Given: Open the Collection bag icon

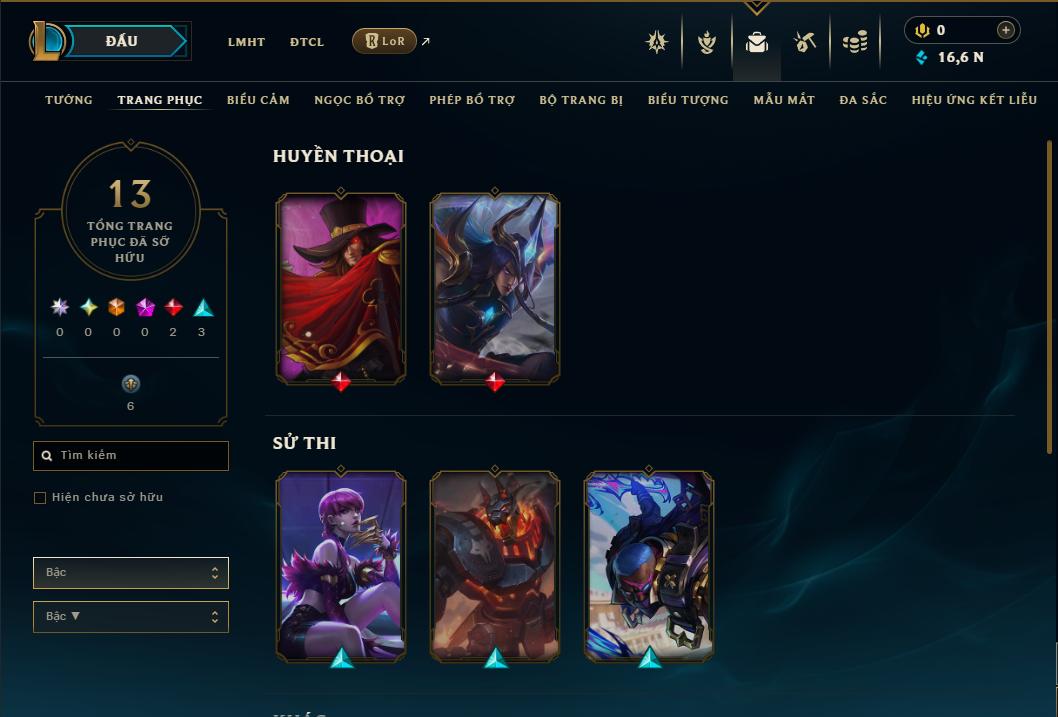Looking at the screenshot, I should (x=756, y=42).
